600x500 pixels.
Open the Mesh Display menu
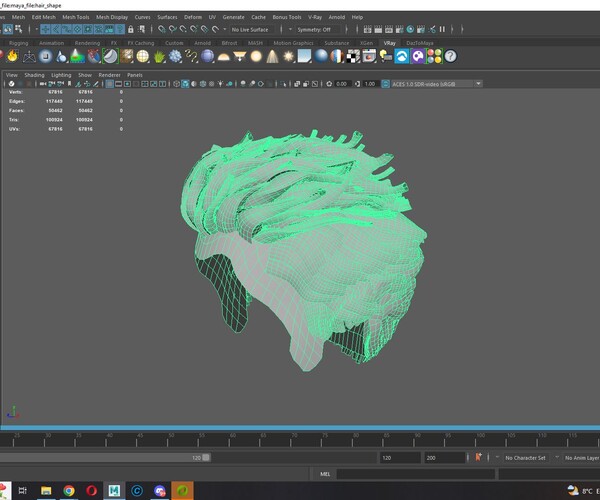(112, 17)
